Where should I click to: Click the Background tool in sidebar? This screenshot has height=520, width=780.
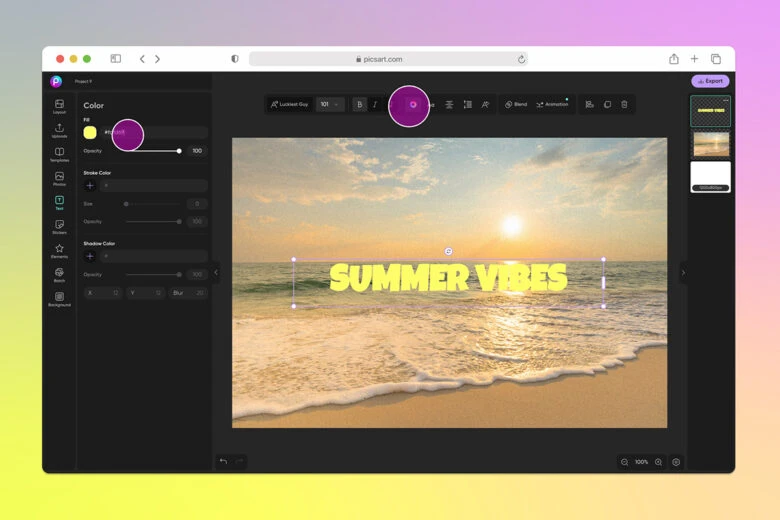[x=59, y=299]
